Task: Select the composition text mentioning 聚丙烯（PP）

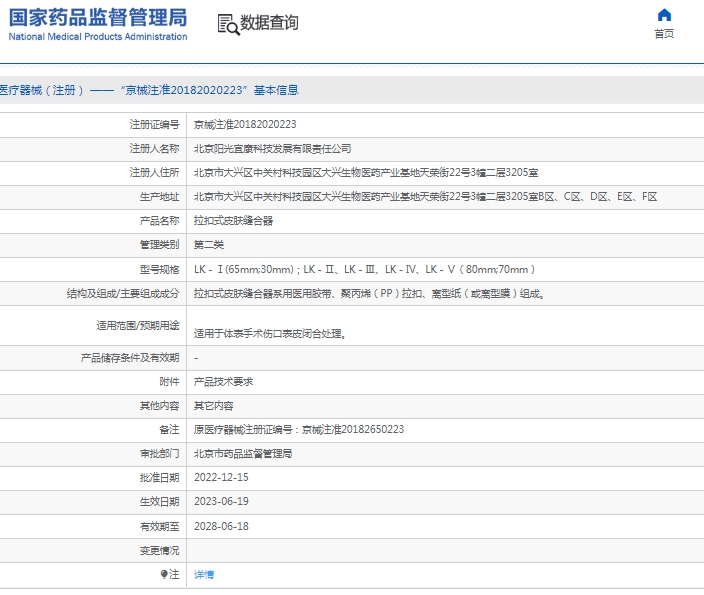Action: click(x=370, y=294)
